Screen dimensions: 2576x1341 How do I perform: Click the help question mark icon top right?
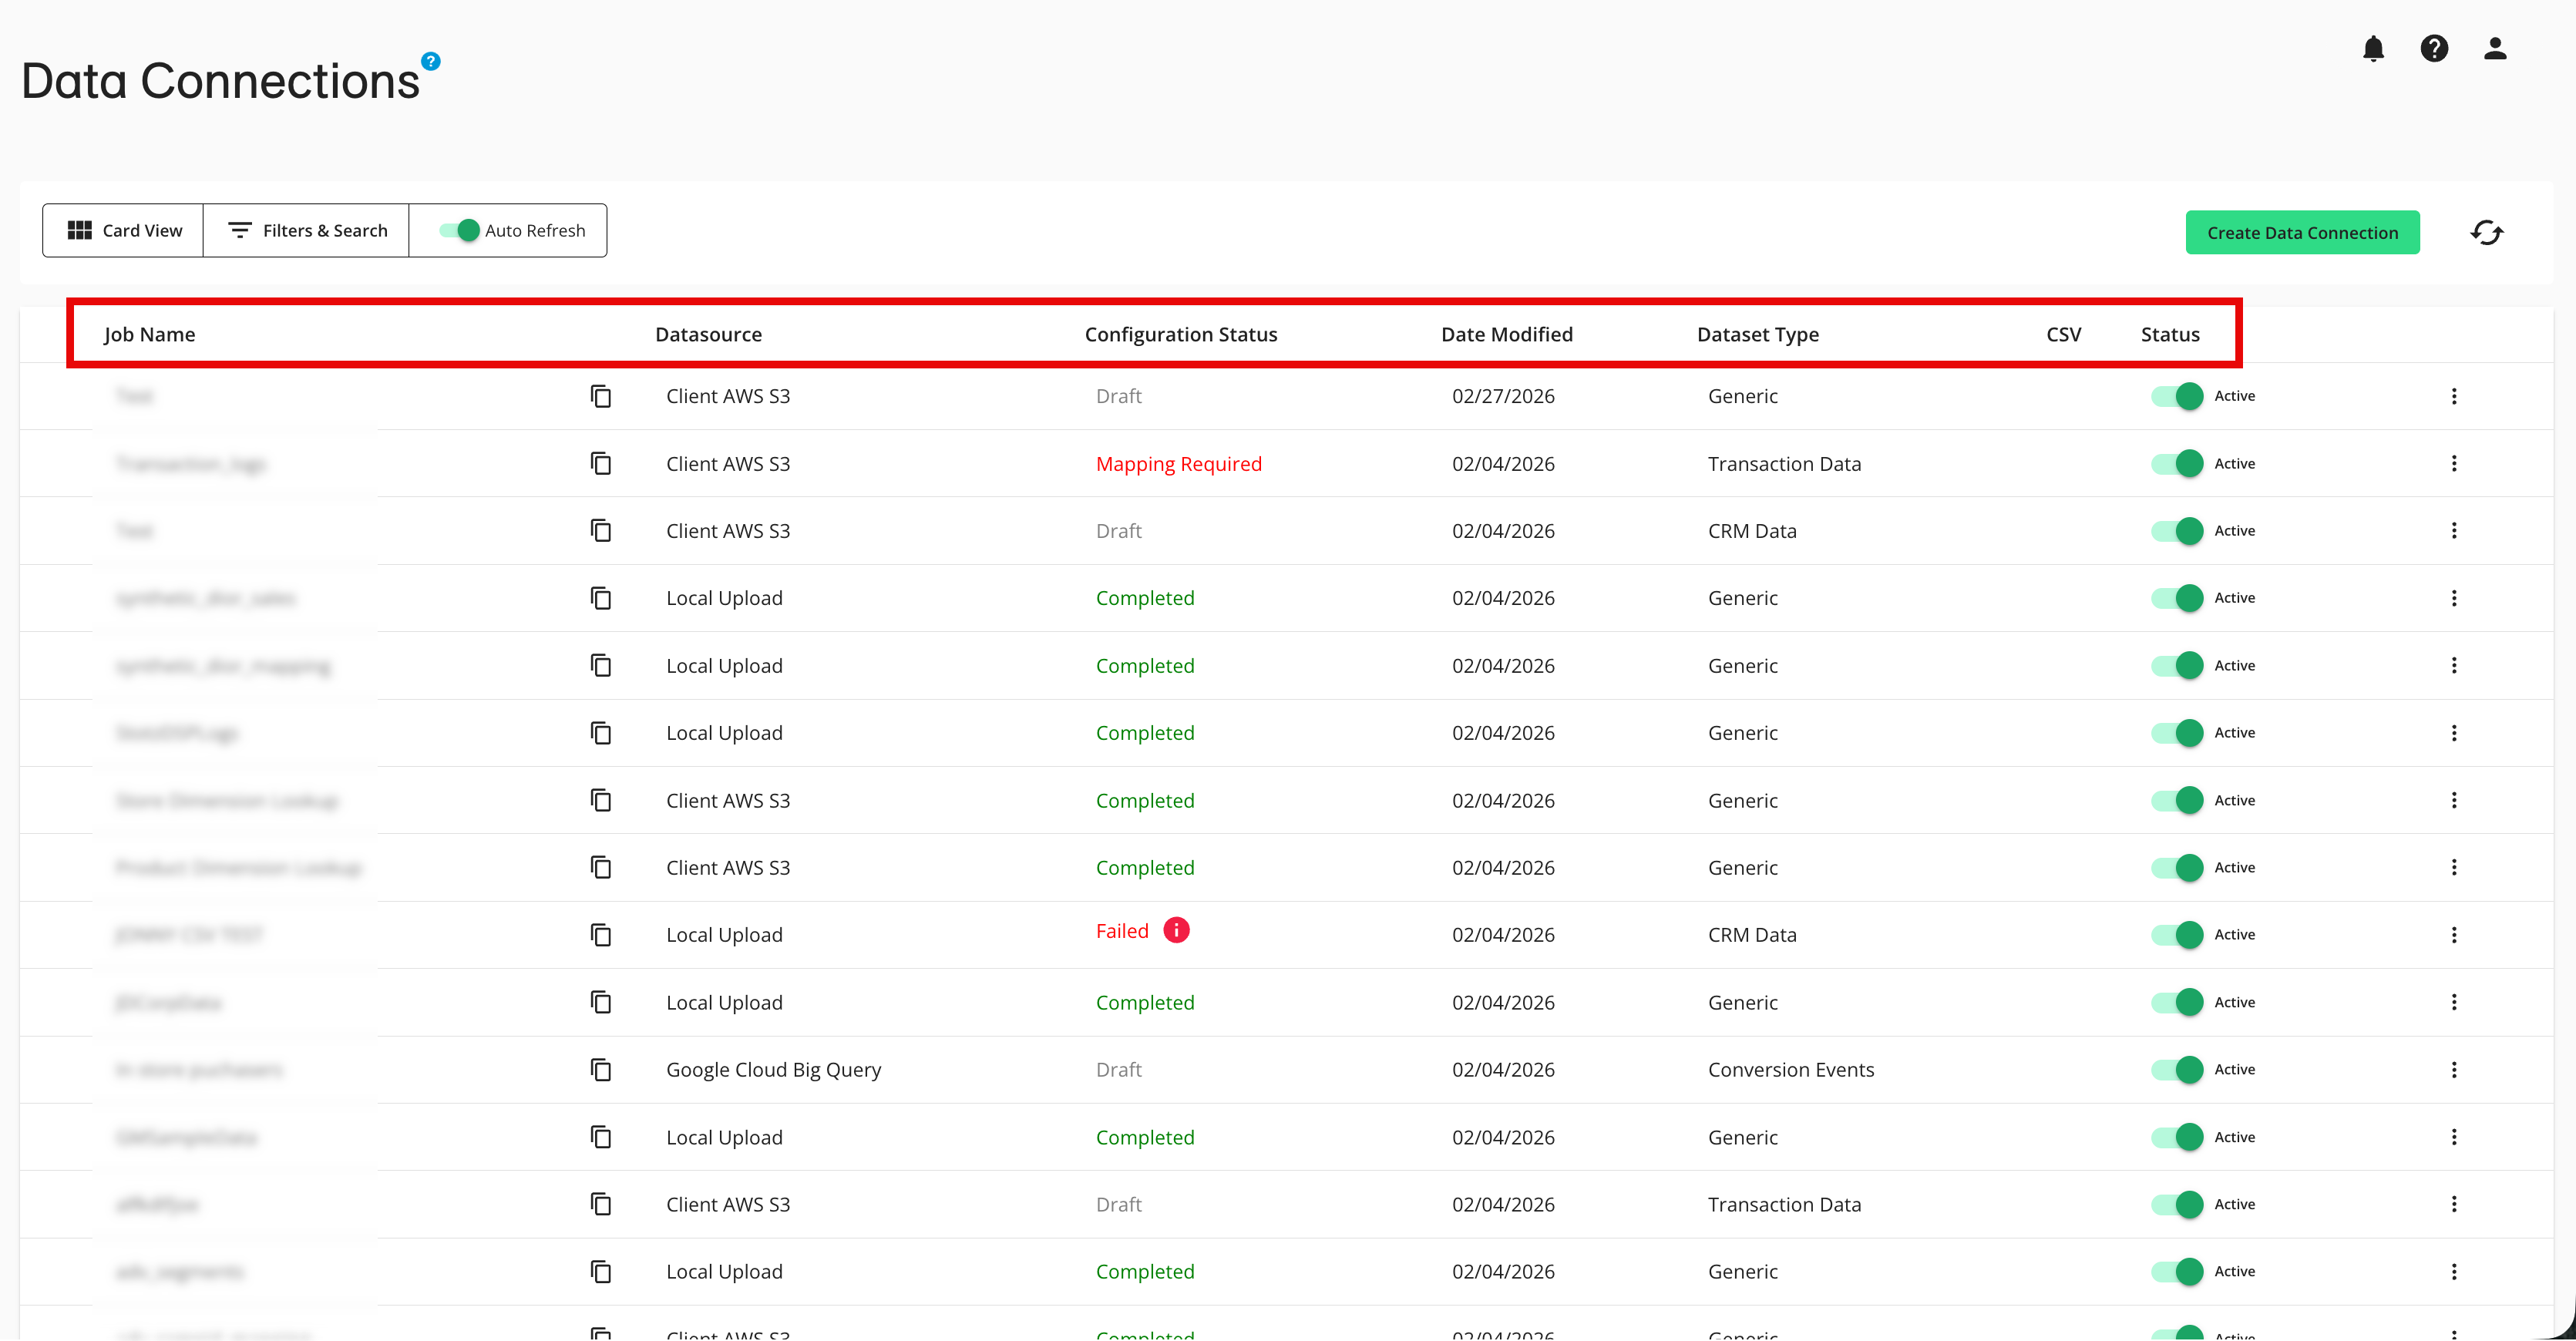(x=2434, y=48)
